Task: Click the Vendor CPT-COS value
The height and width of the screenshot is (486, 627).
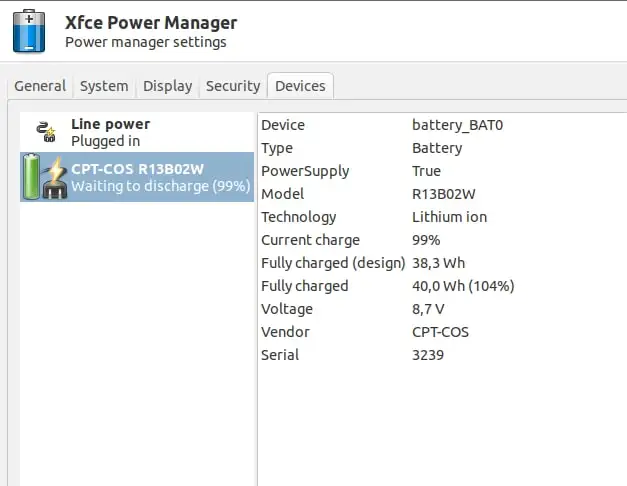Action: click(440, 332)
